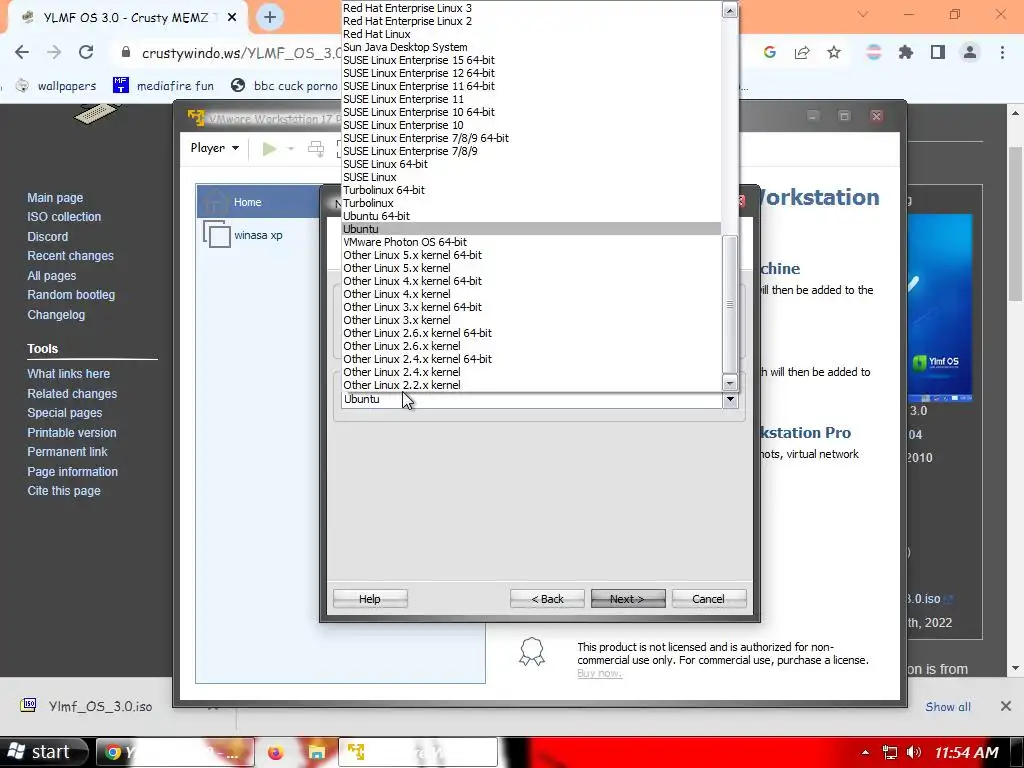
Task: Open Printable version link
Action: pyautogui.click(x=71, y=433)
